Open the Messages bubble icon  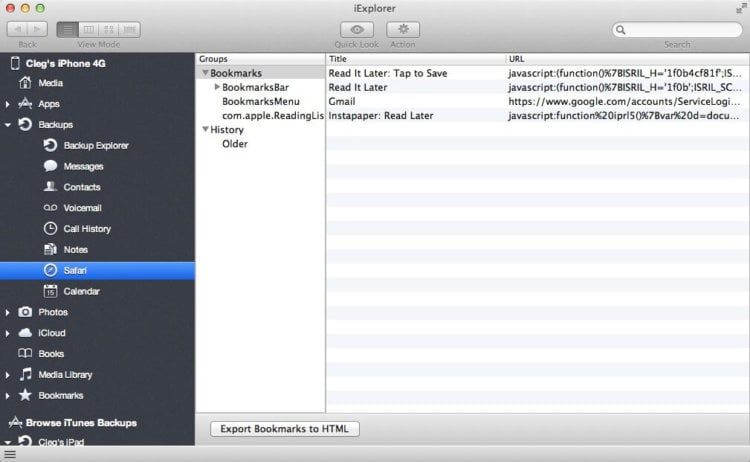coord(50,166)
